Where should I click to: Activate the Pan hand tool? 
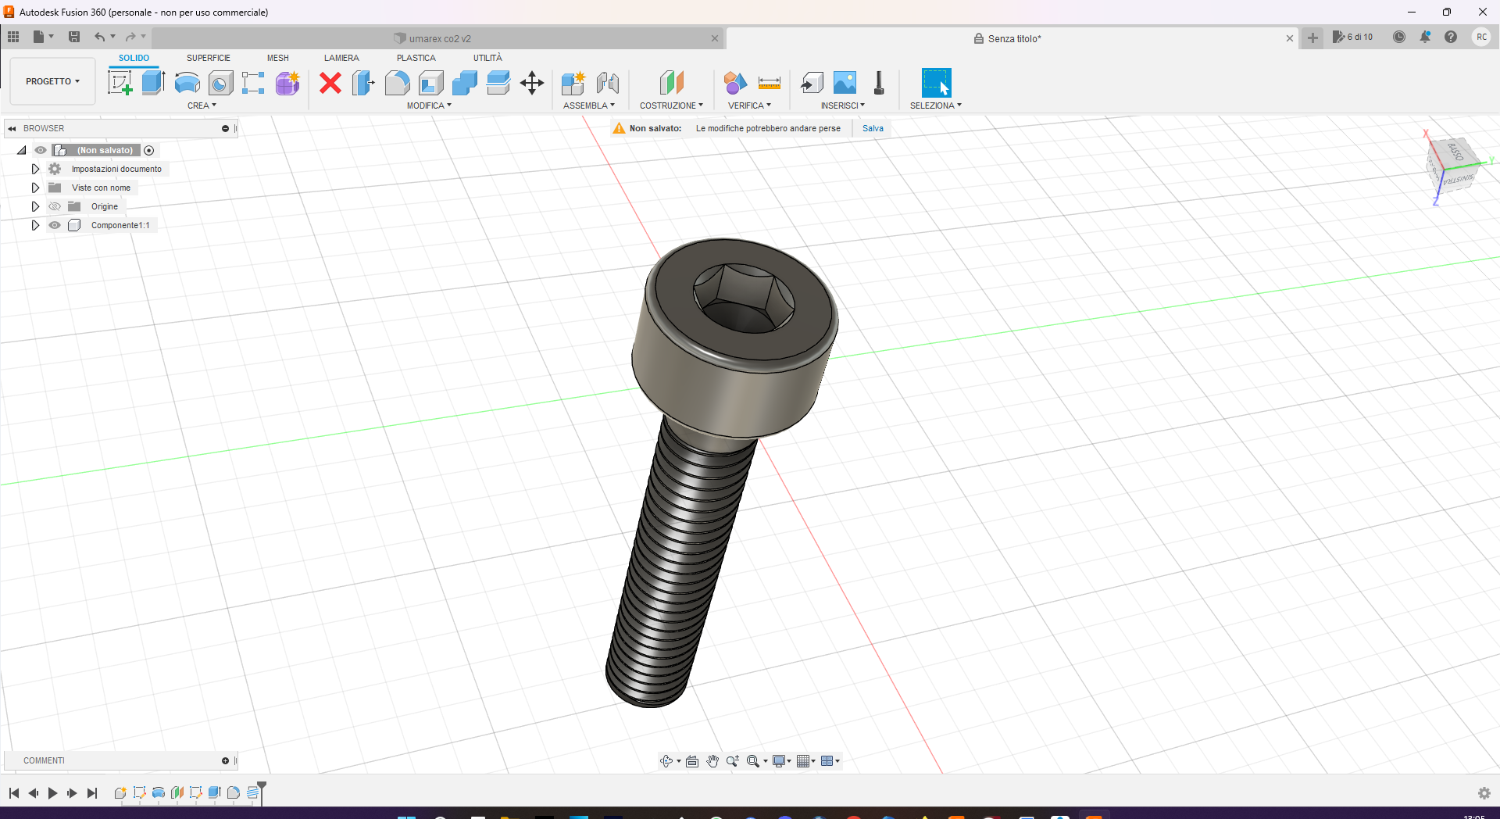tap(713, 761)
